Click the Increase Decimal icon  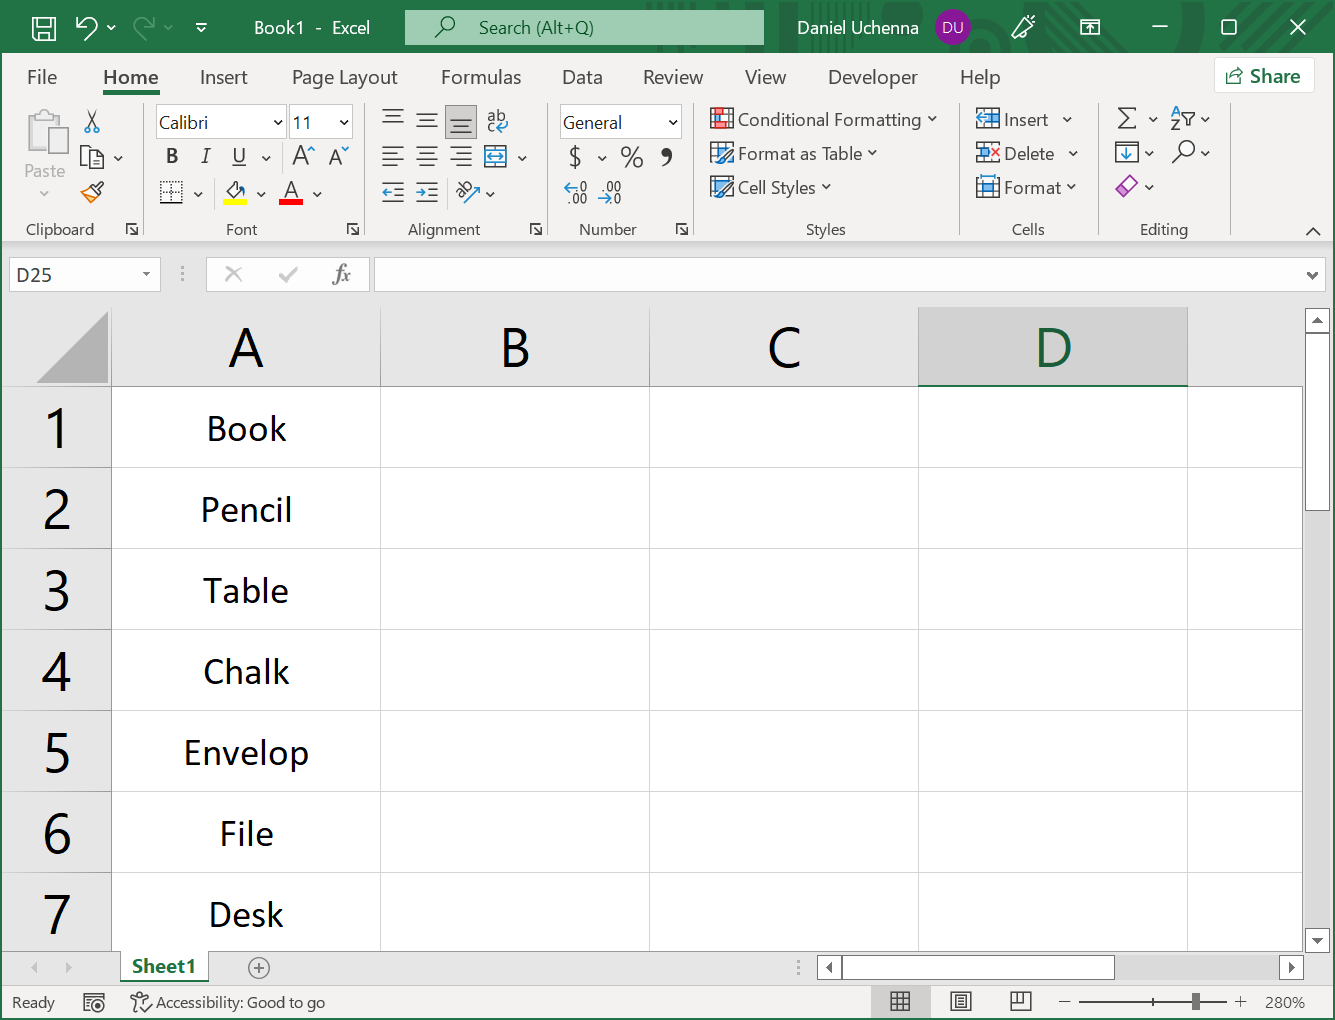tap(575, 192)
